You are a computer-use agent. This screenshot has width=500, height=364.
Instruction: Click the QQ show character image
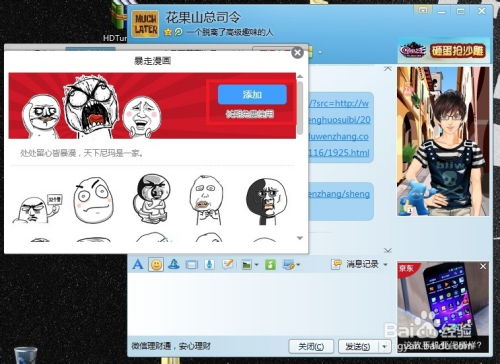443,141
